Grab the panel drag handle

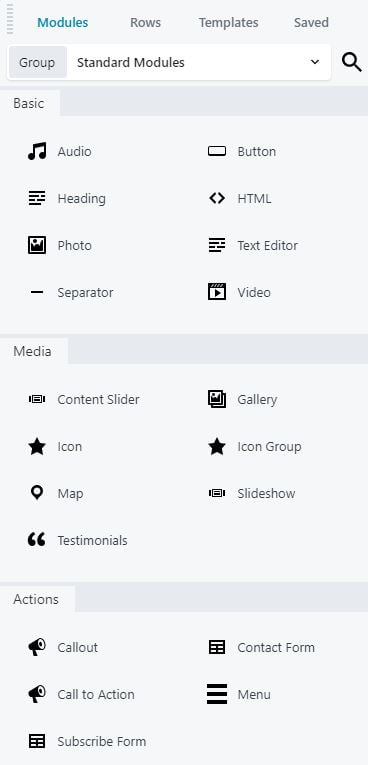(10, 19)
